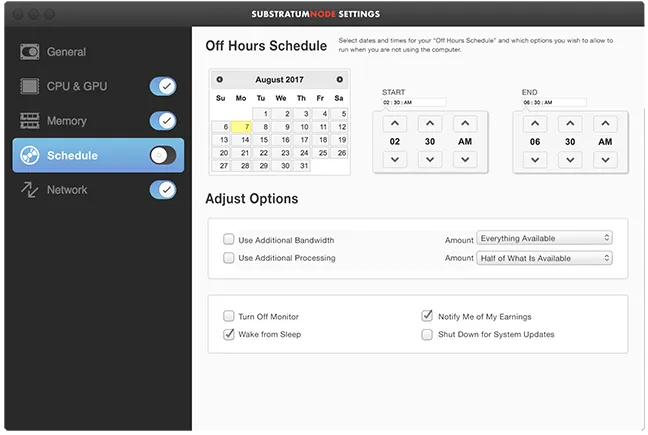Enable the Schedule toggle switch
The width and height of the screenshot is (648, 435).
click(x=163, y=155)
